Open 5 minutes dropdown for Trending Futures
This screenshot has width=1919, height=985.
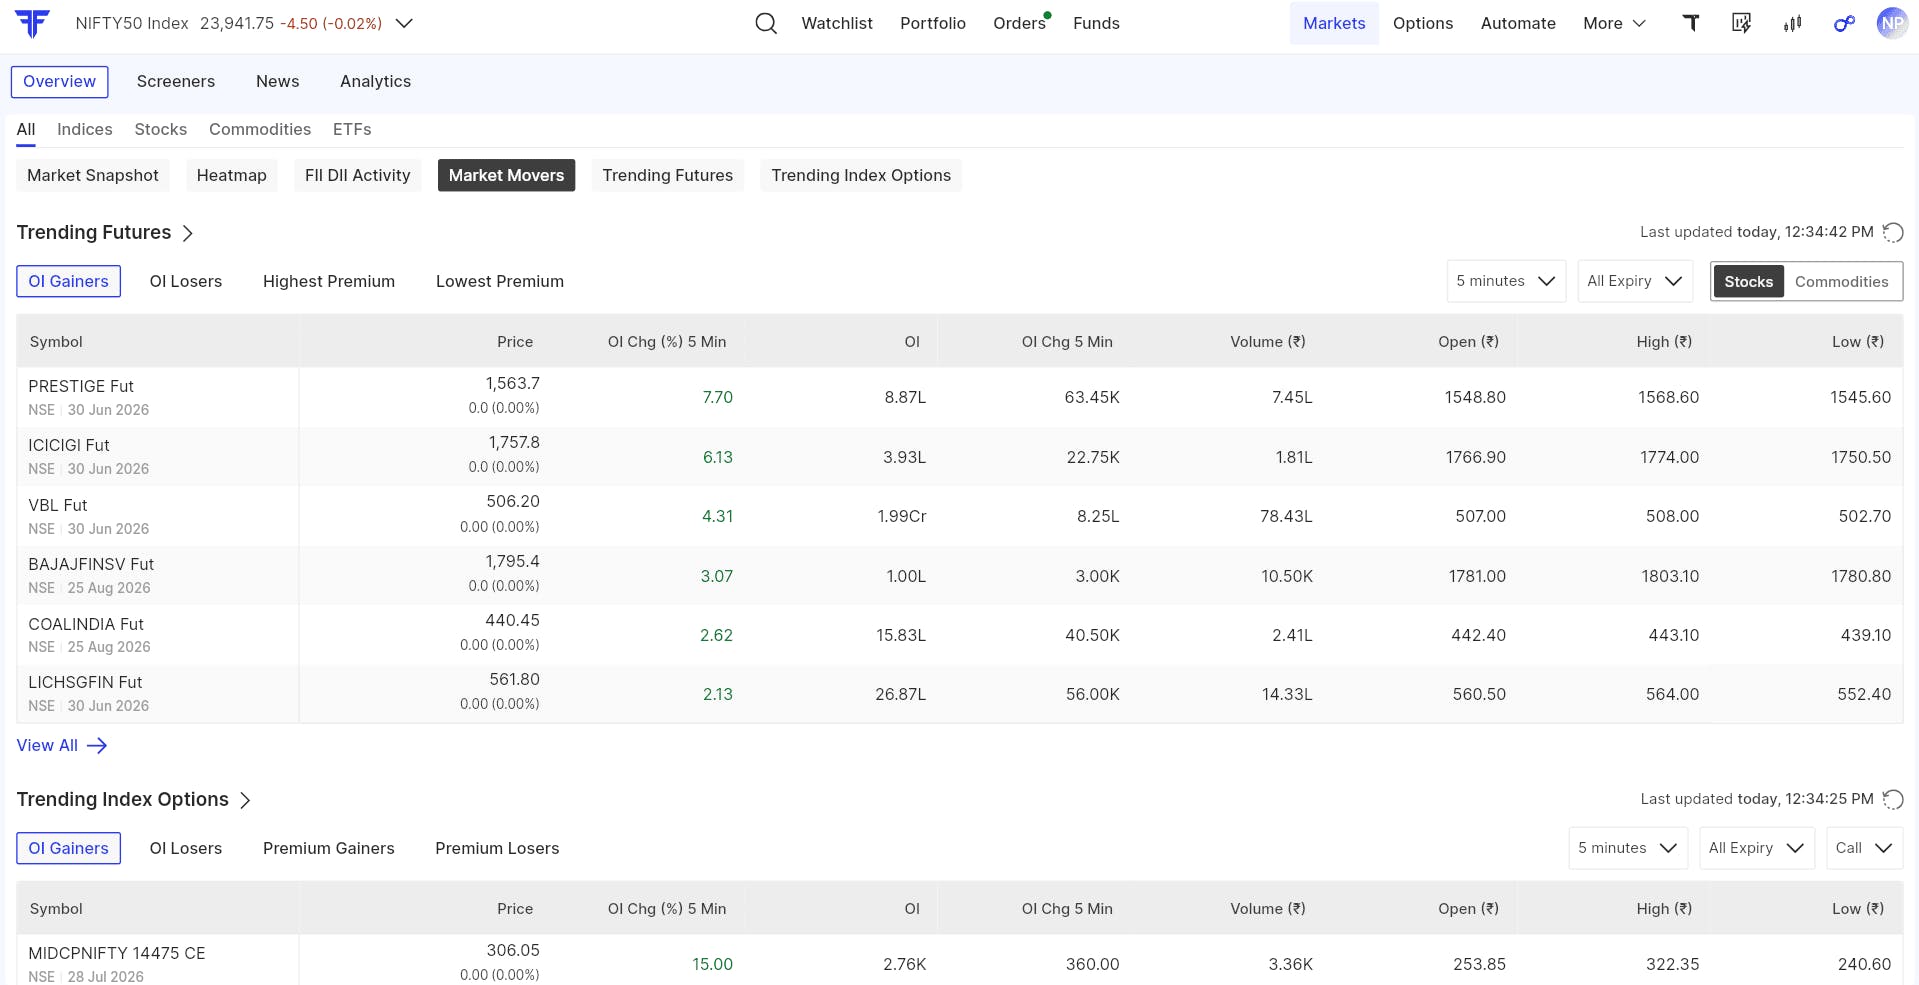click(x=1506, y=281)
